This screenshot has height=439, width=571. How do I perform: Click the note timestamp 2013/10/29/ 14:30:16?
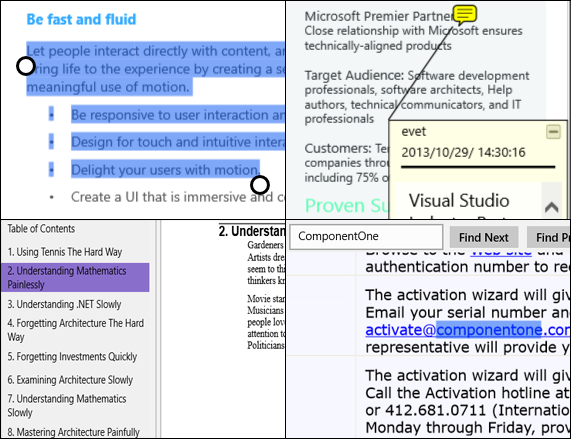tap(463, 152)
